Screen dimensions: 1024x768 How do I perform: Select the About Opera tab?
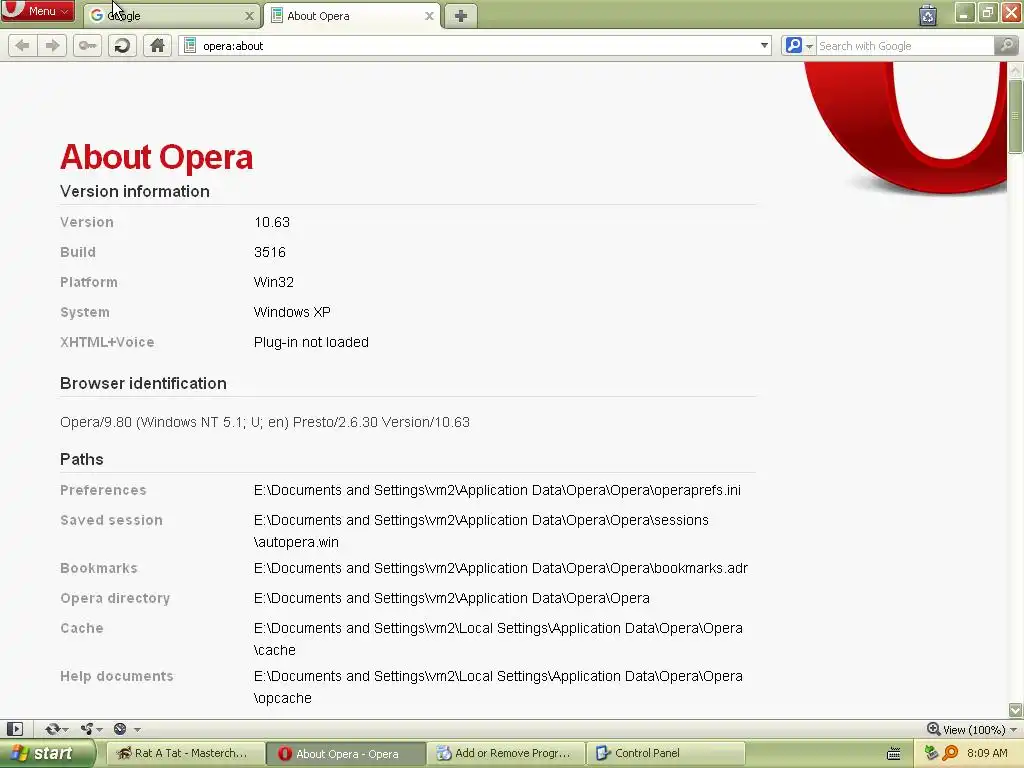351,16
